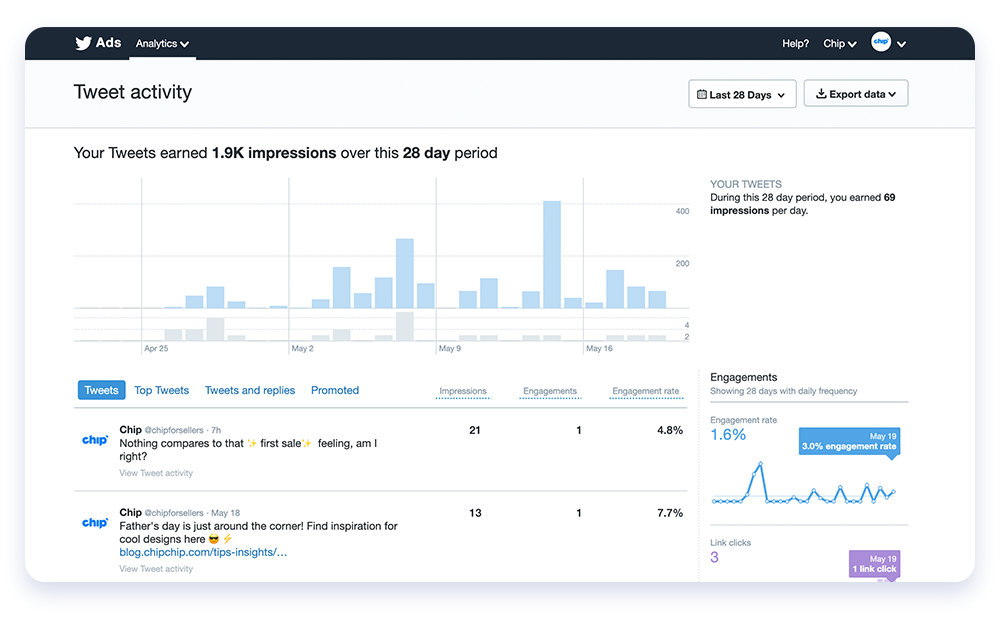Expand the Chip account dropdown
Image resolution: width=1000 pixels, height=623 pixels.
pos(839,43)
